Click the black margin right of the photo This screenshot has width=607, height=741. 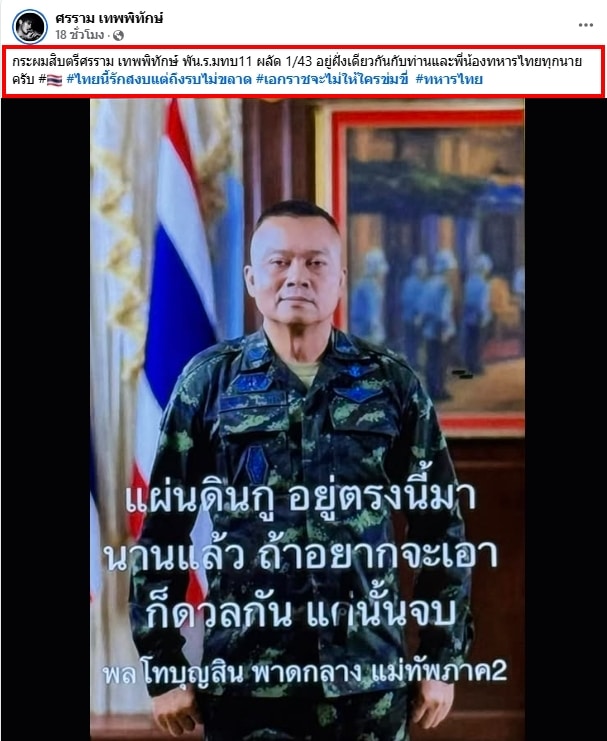point(565,419)
